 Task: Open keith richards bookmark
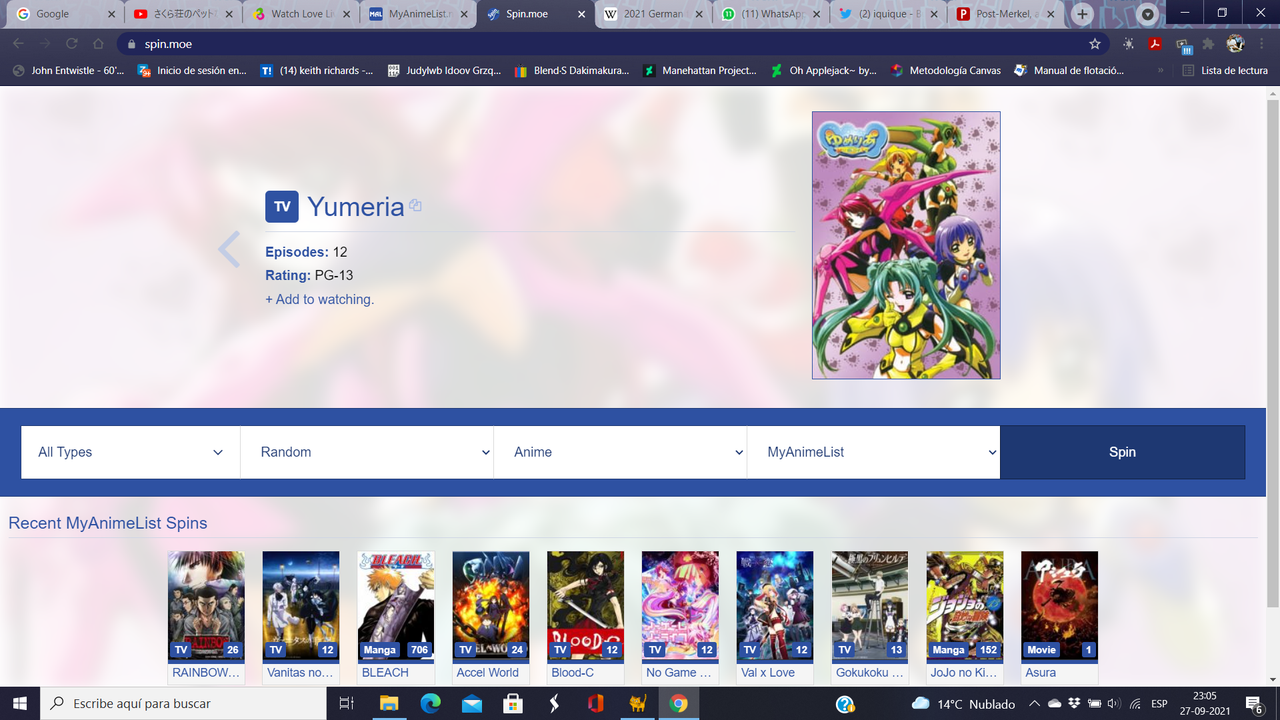(x=317, y=71)
